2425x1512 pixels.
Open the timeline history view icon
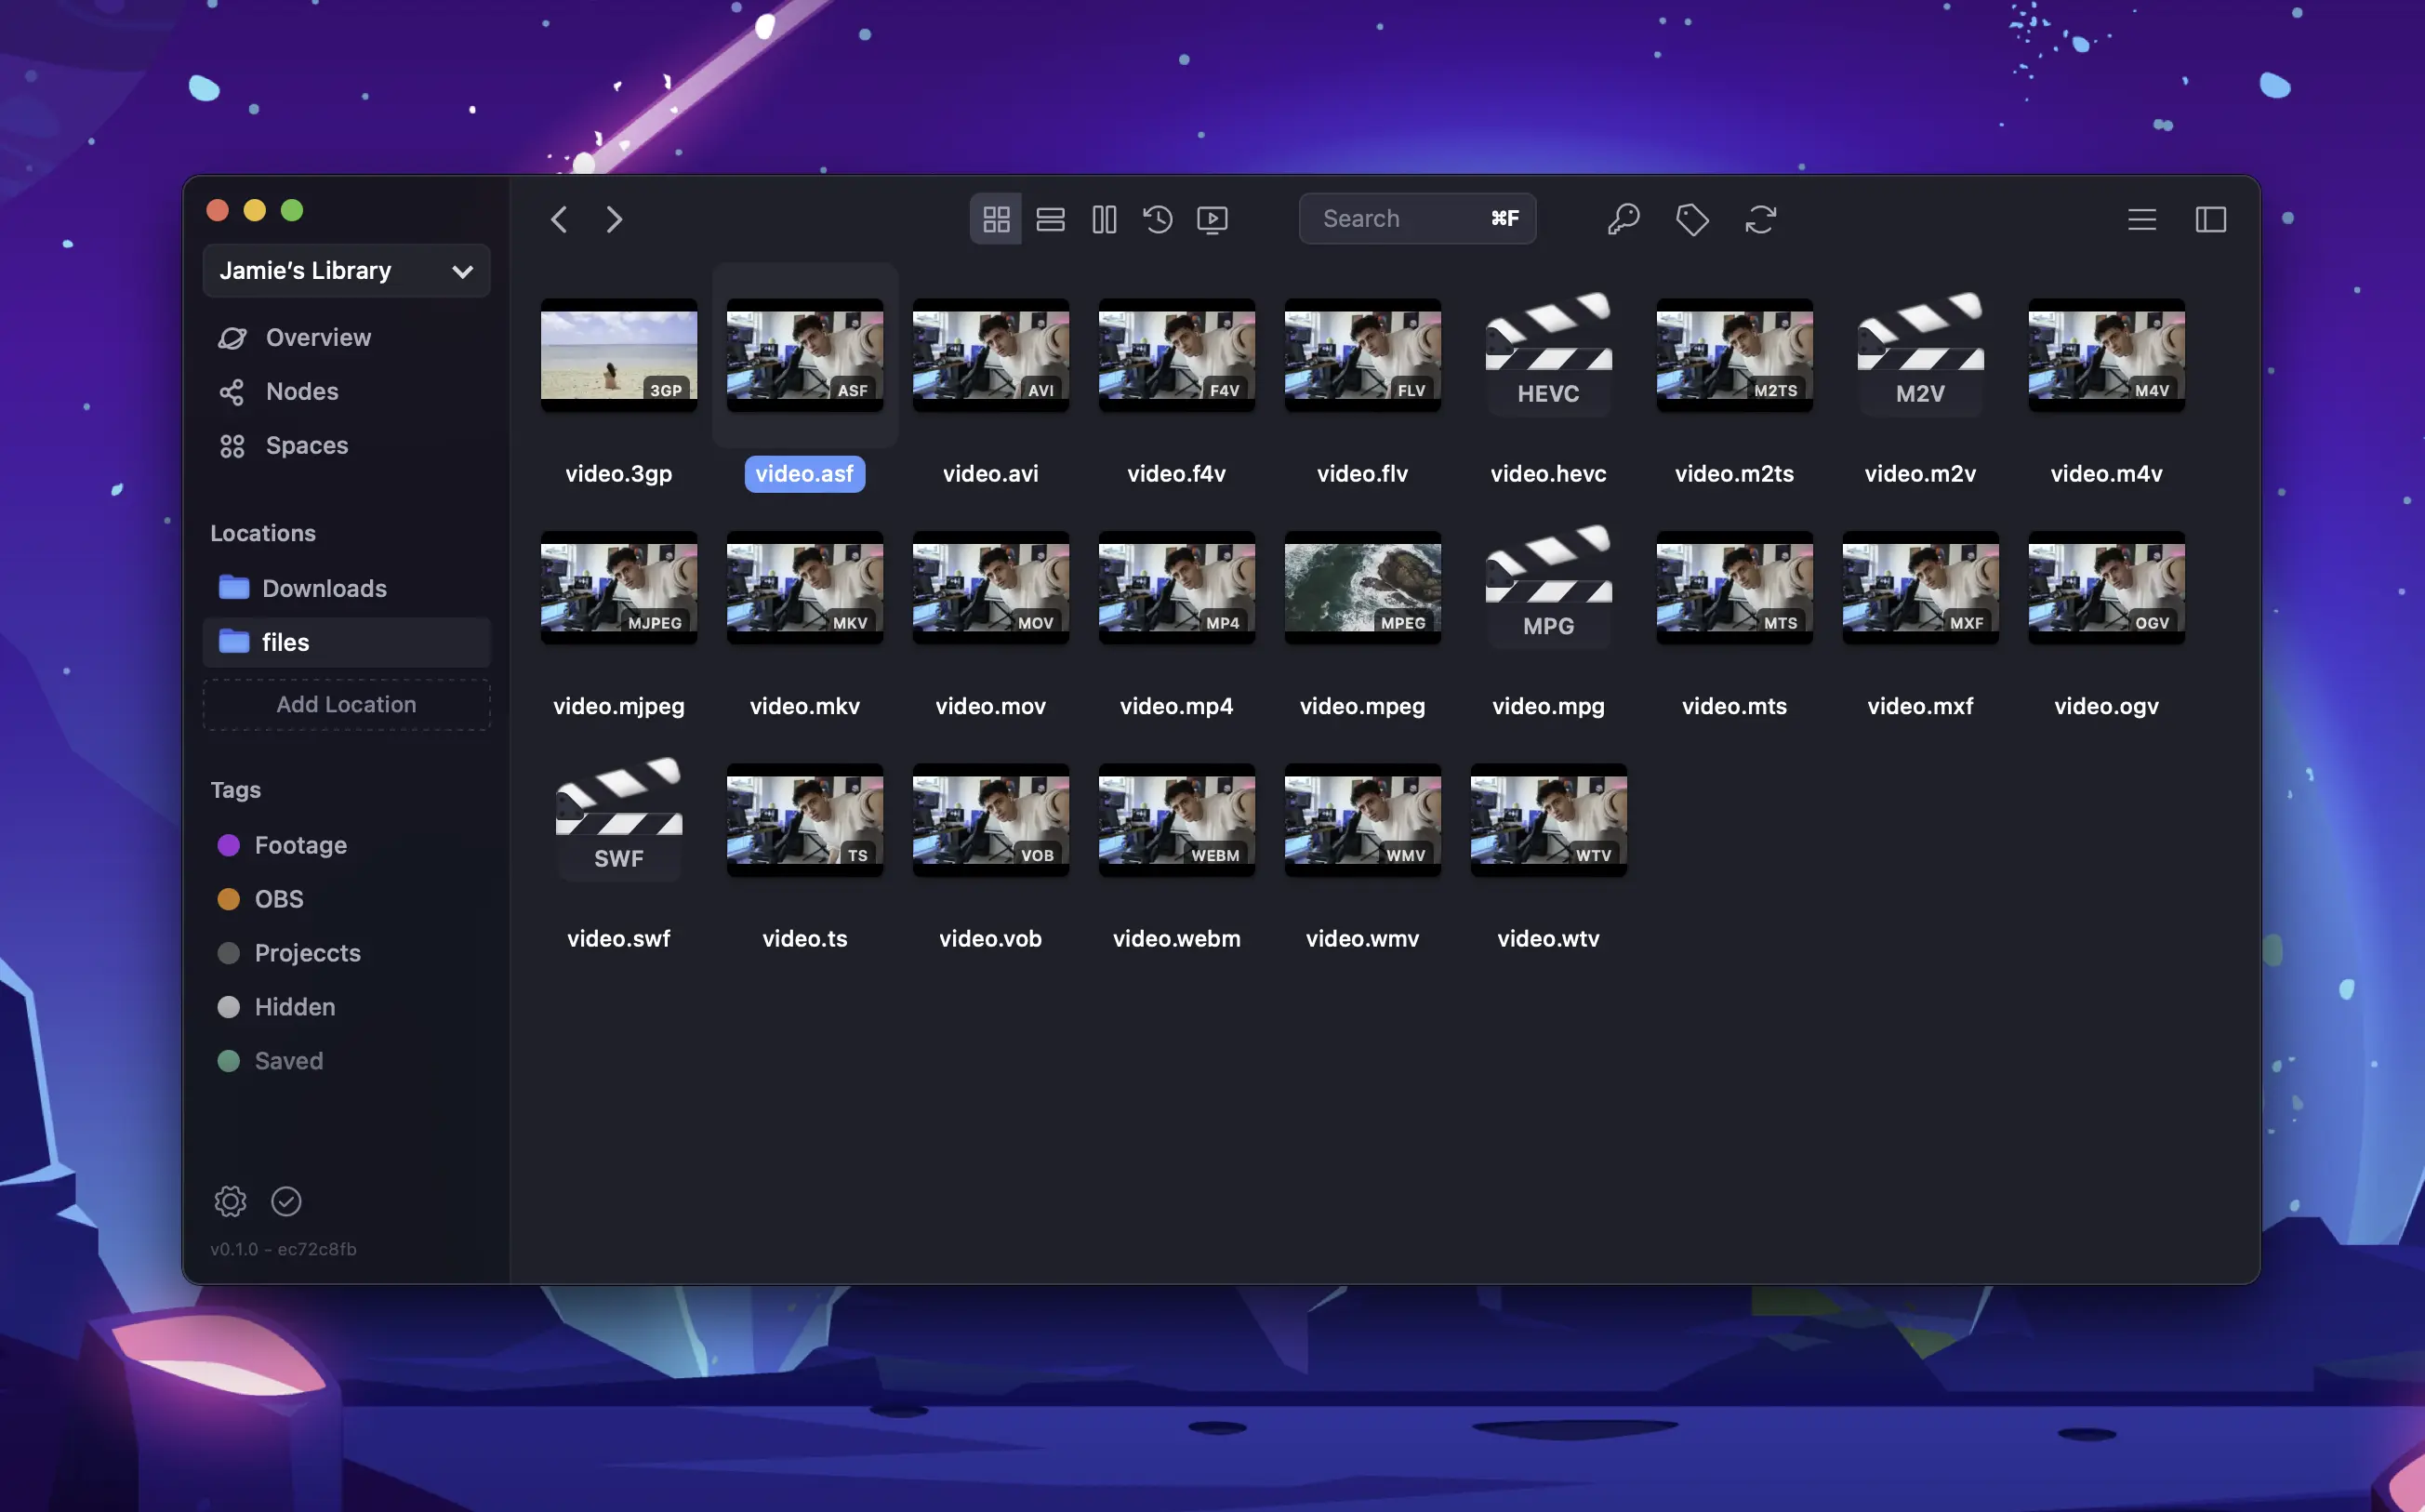pos(1158,219)
